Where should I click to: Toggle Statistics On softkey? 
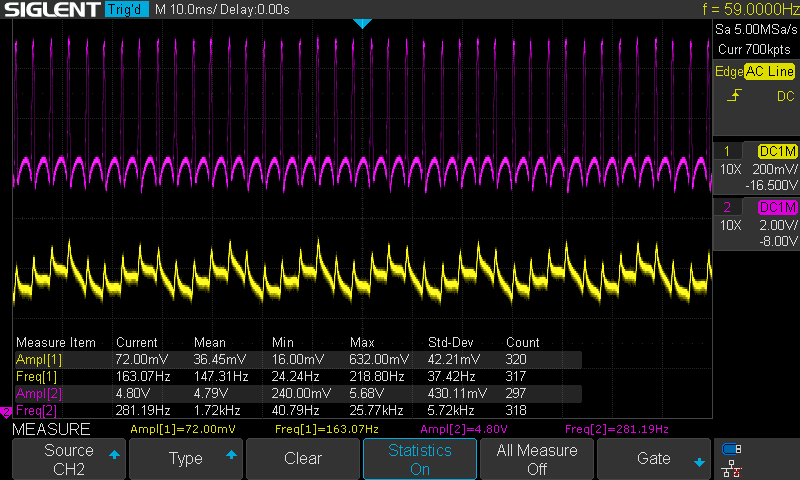coord(420,460)
